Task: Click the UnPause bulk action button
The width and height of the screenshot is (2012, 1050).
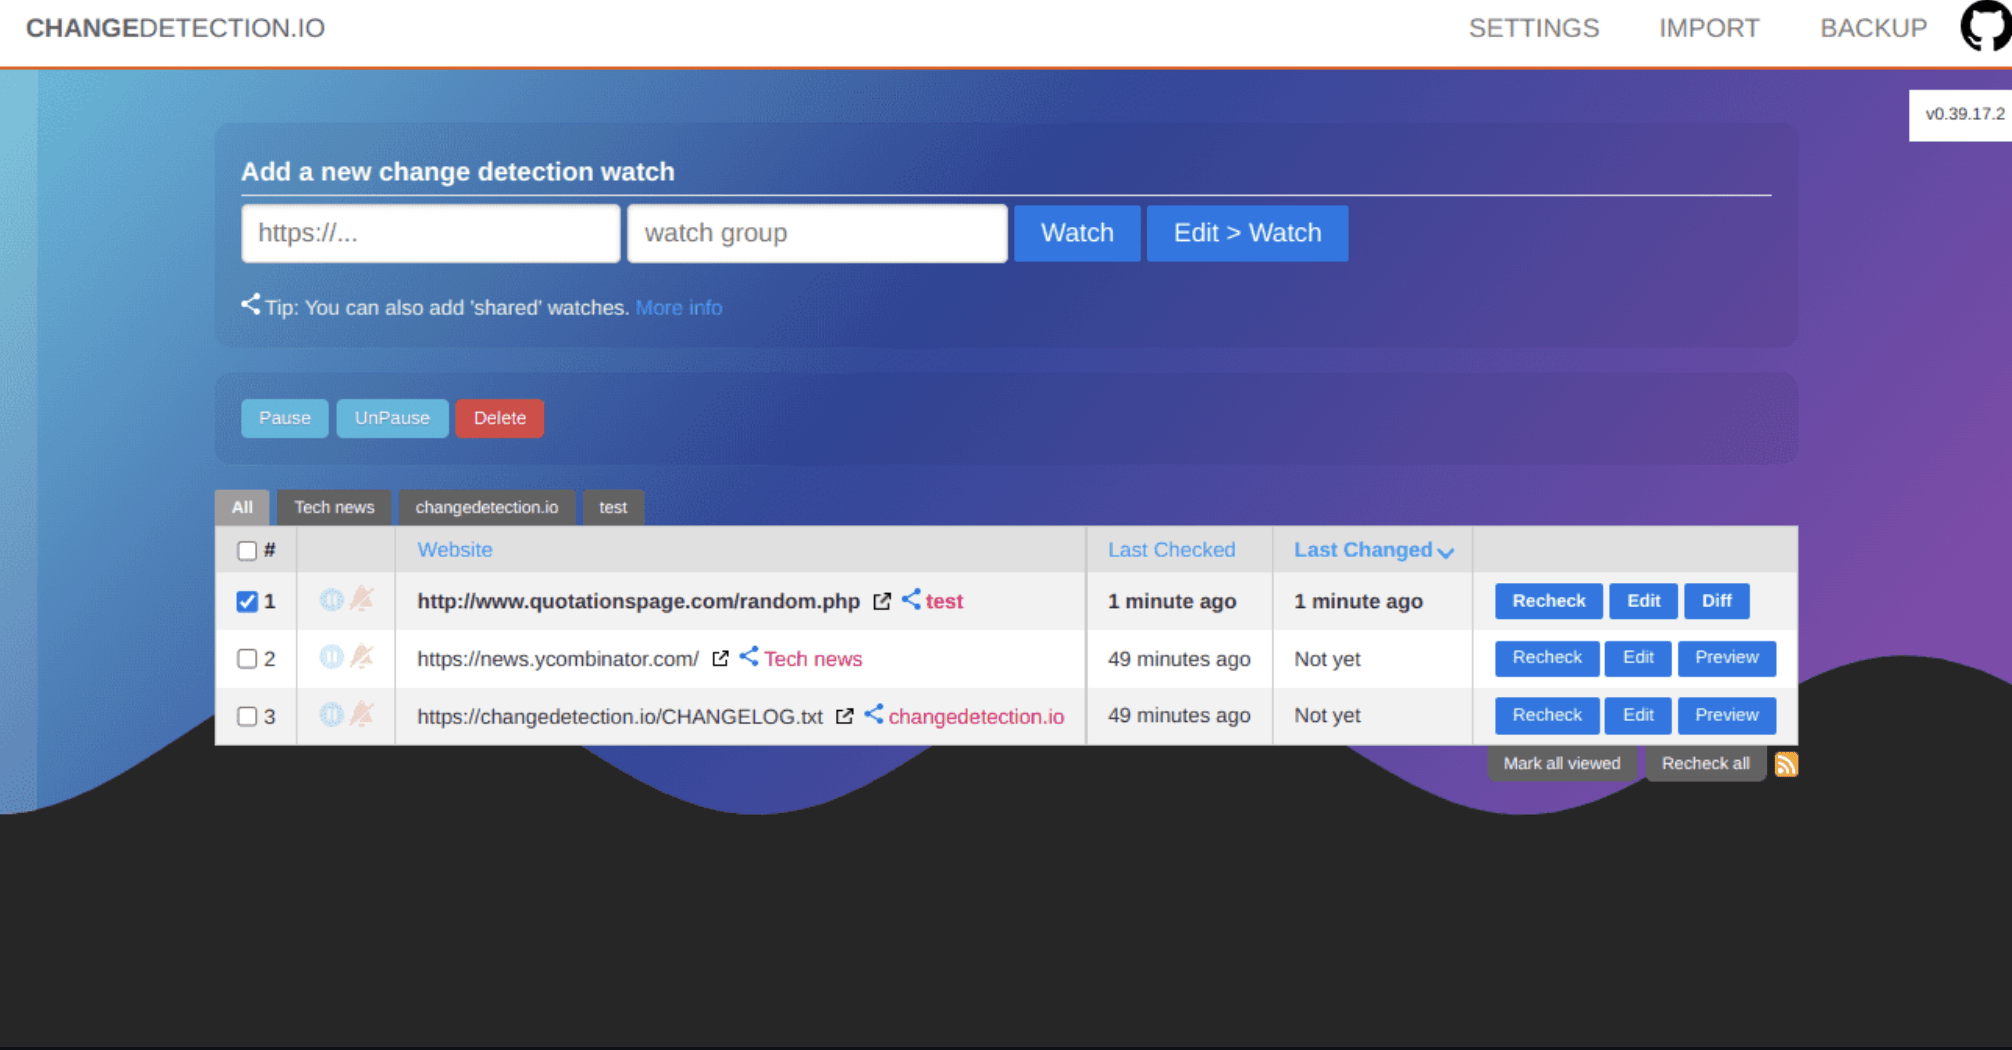Action: click(392, 418)
